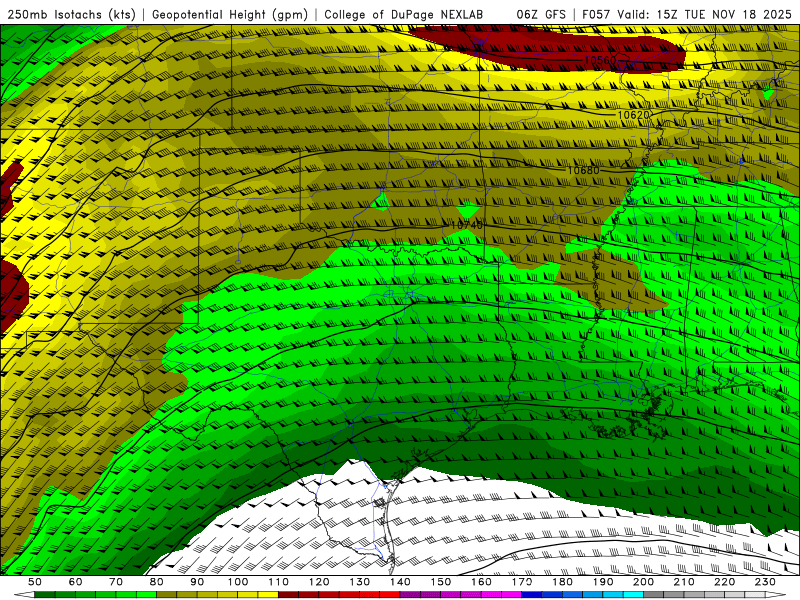Click the 210 value on the color scale

pyautogui.click(x=684, y=582)
